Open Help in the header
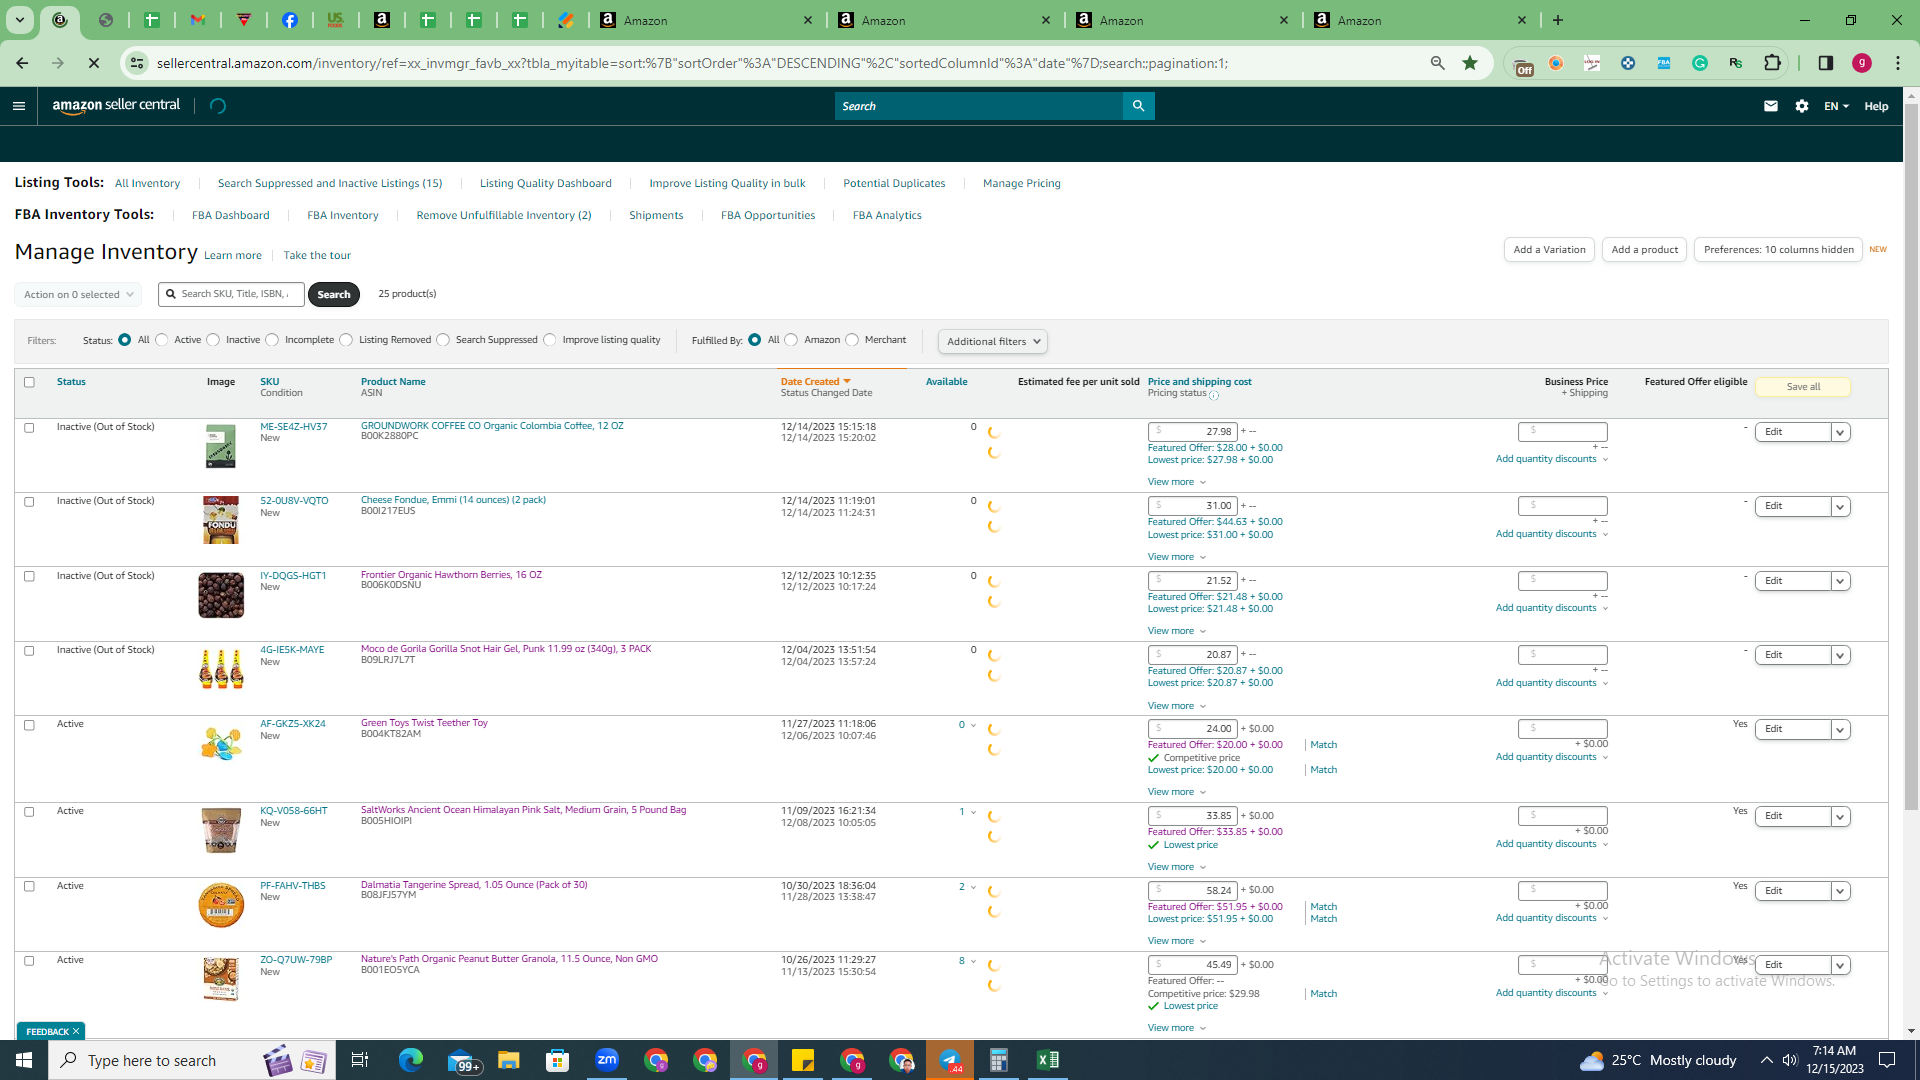Image resolution: width=1920 pixels, height=1080 pixels. click(1876, 106)
